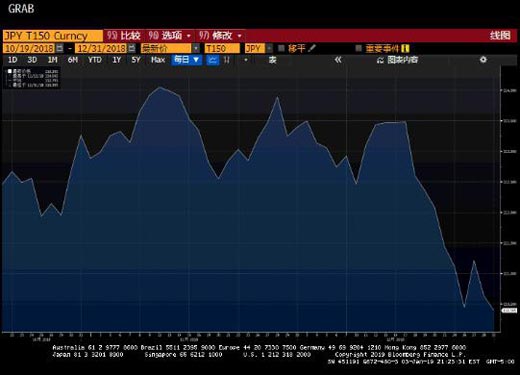The width and height of the screenshot is (520, 375).
Task: Click the 线图 line chart label
Action: click(500, 35)
